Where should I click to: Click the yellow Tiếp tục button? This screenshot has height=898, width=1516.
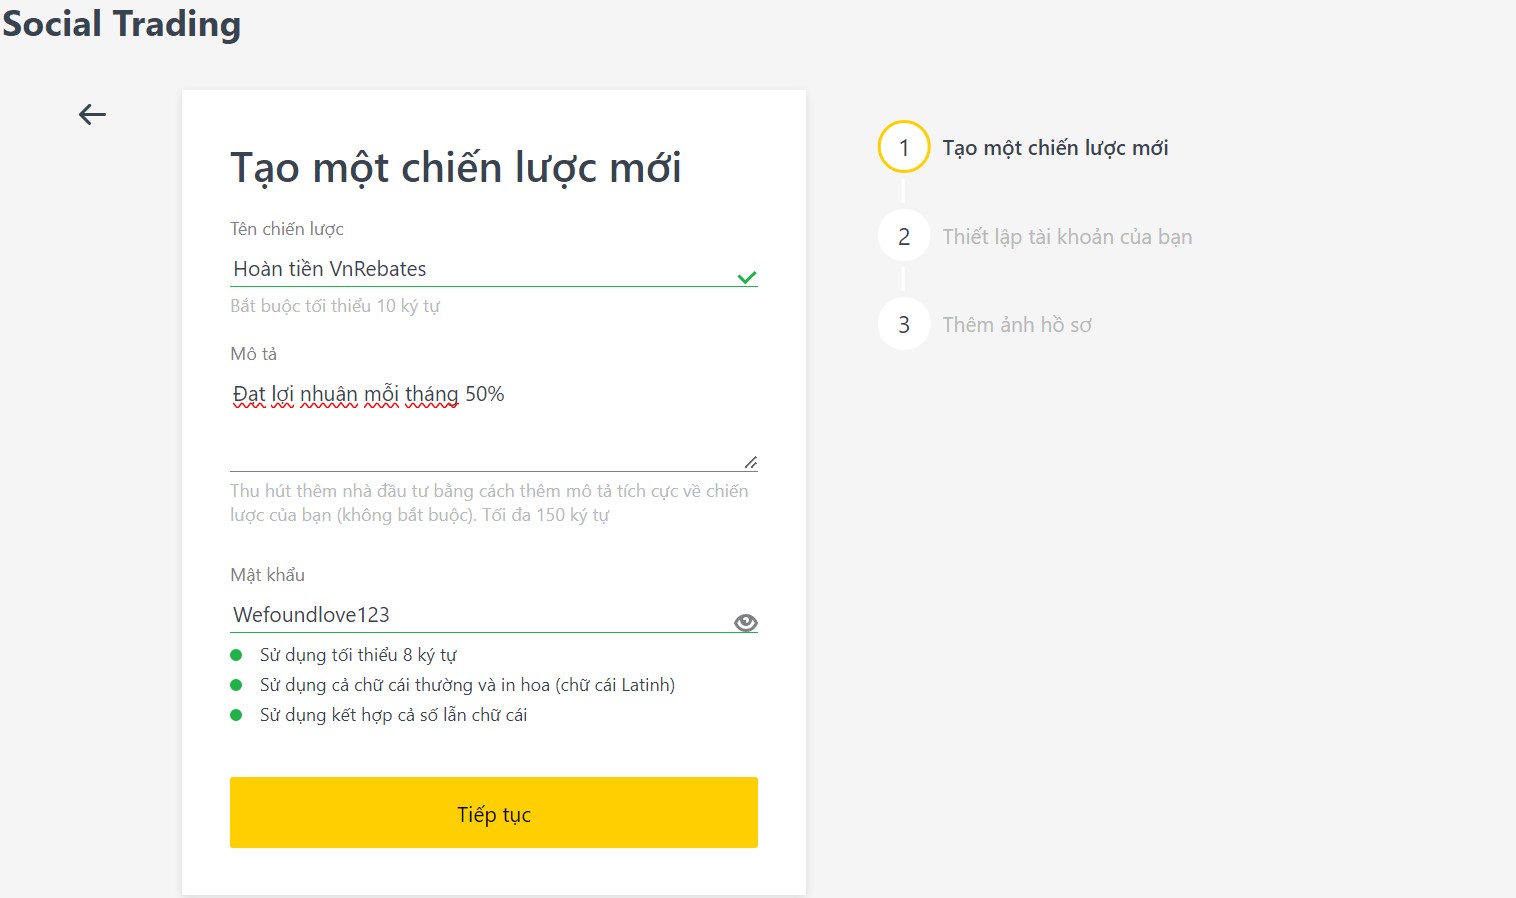click(x=494, y=813)
